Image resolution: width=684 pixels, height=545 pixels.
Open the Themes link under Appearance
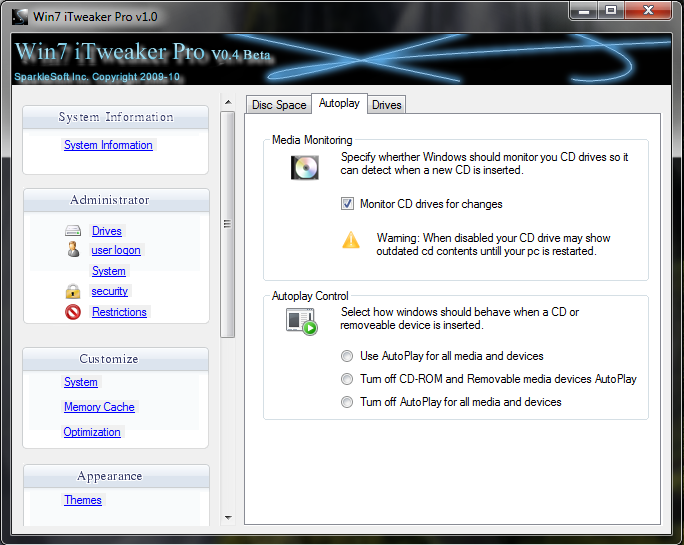[x=83, y=500]
